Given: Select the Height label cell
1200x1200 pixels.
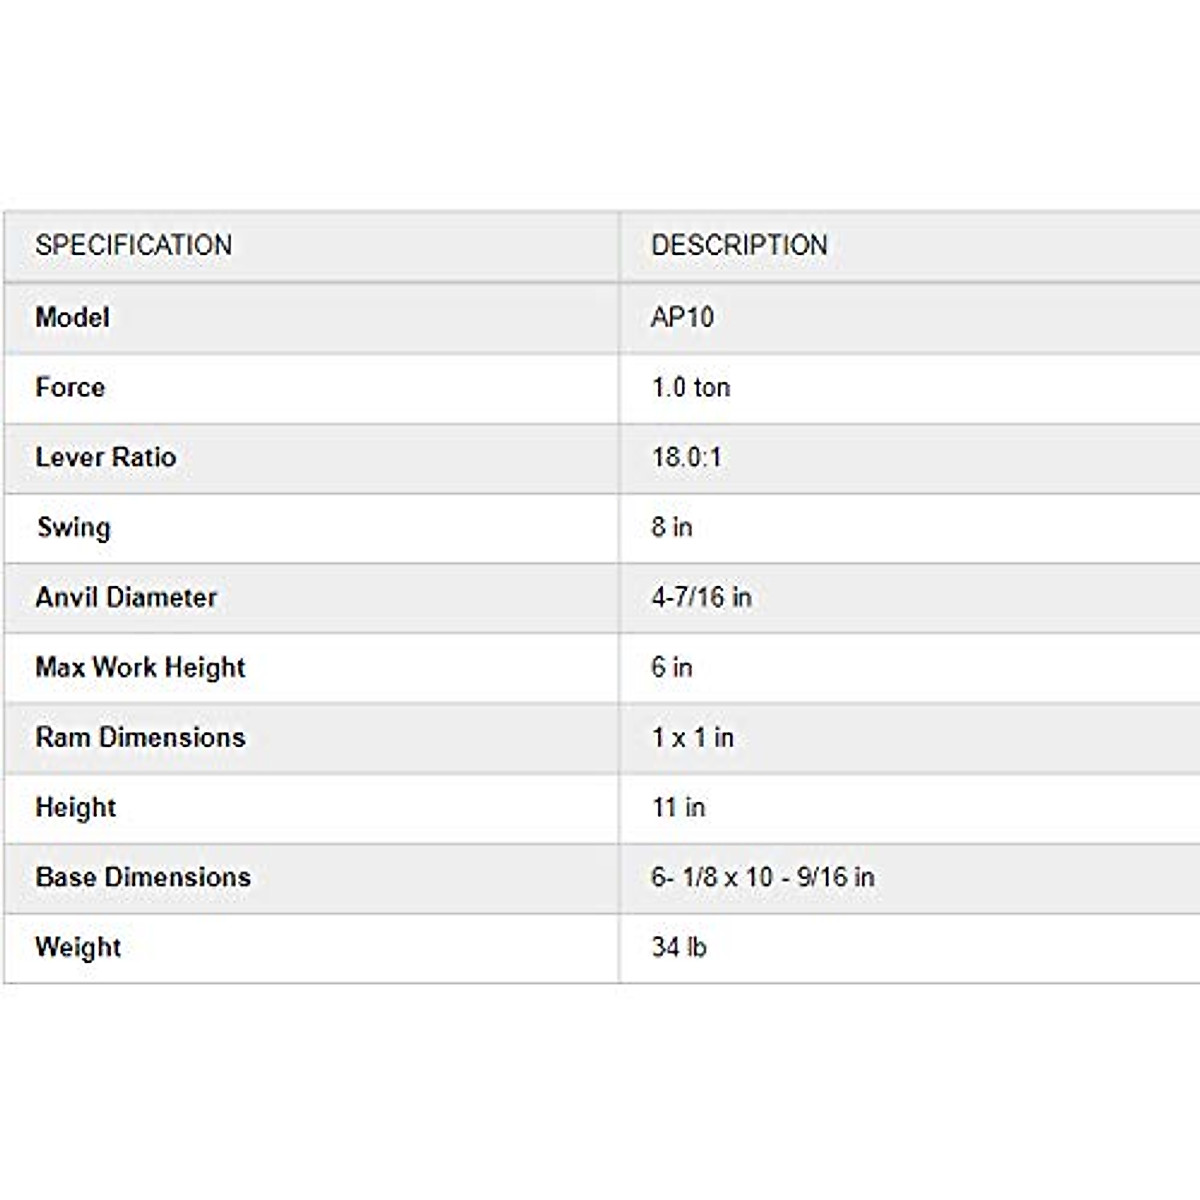Looking at the screenshot, I should tap(76, 807).
